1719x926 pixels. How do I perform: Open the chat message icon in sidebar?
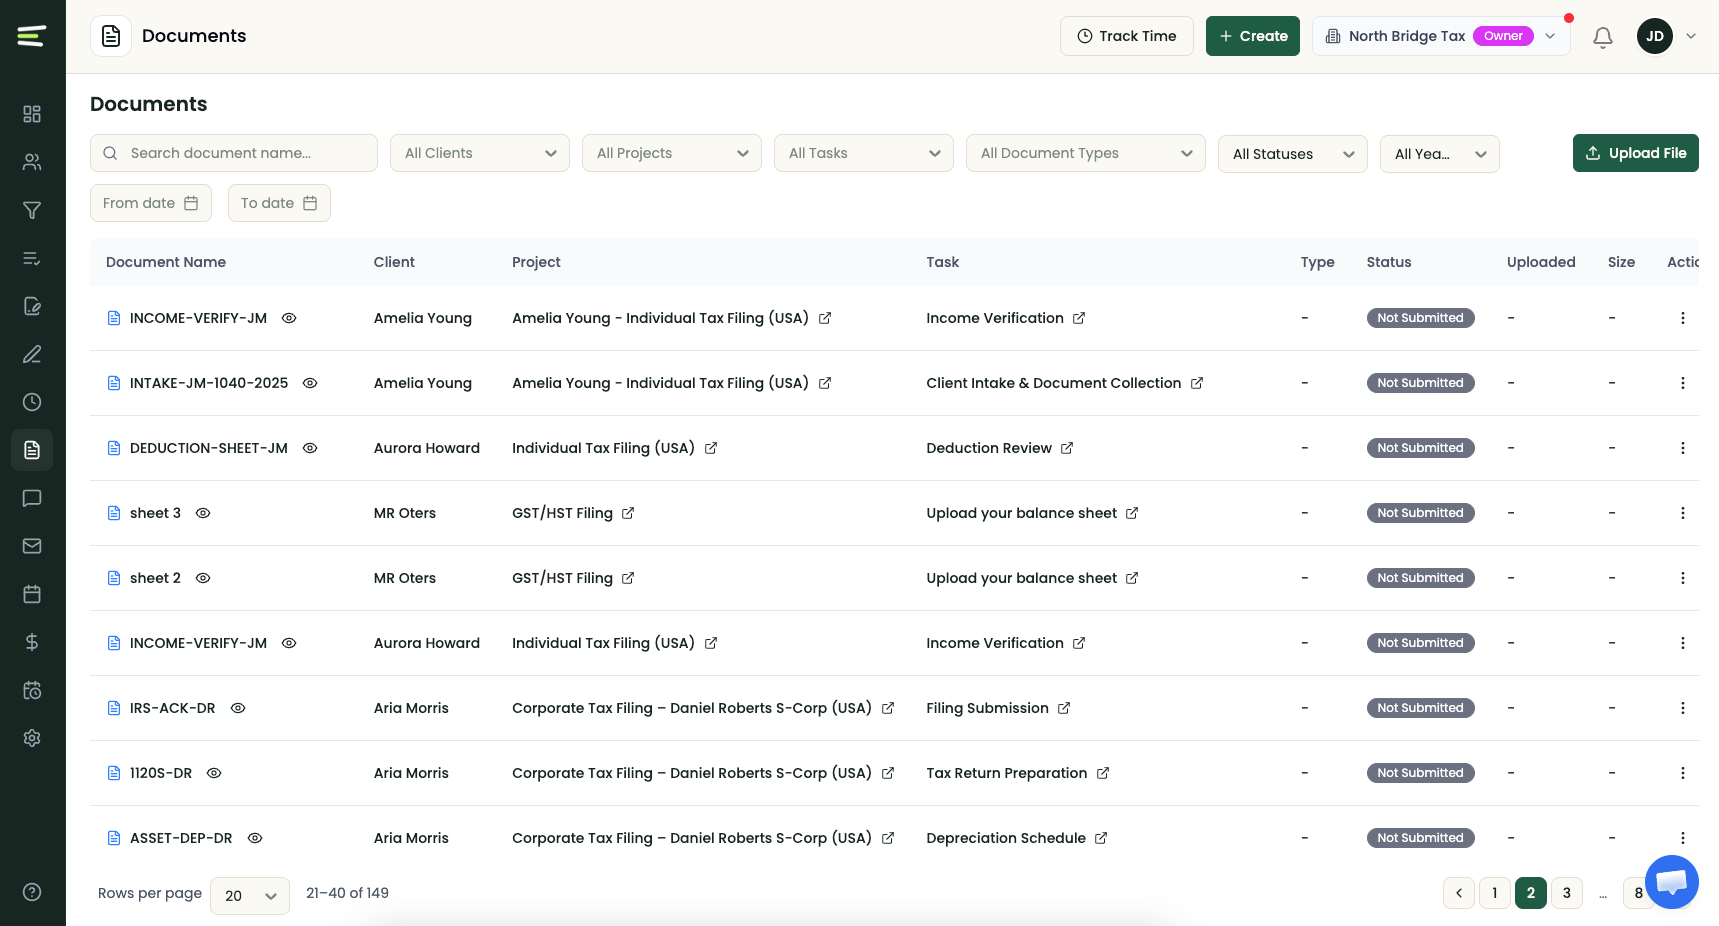[32, 498]
